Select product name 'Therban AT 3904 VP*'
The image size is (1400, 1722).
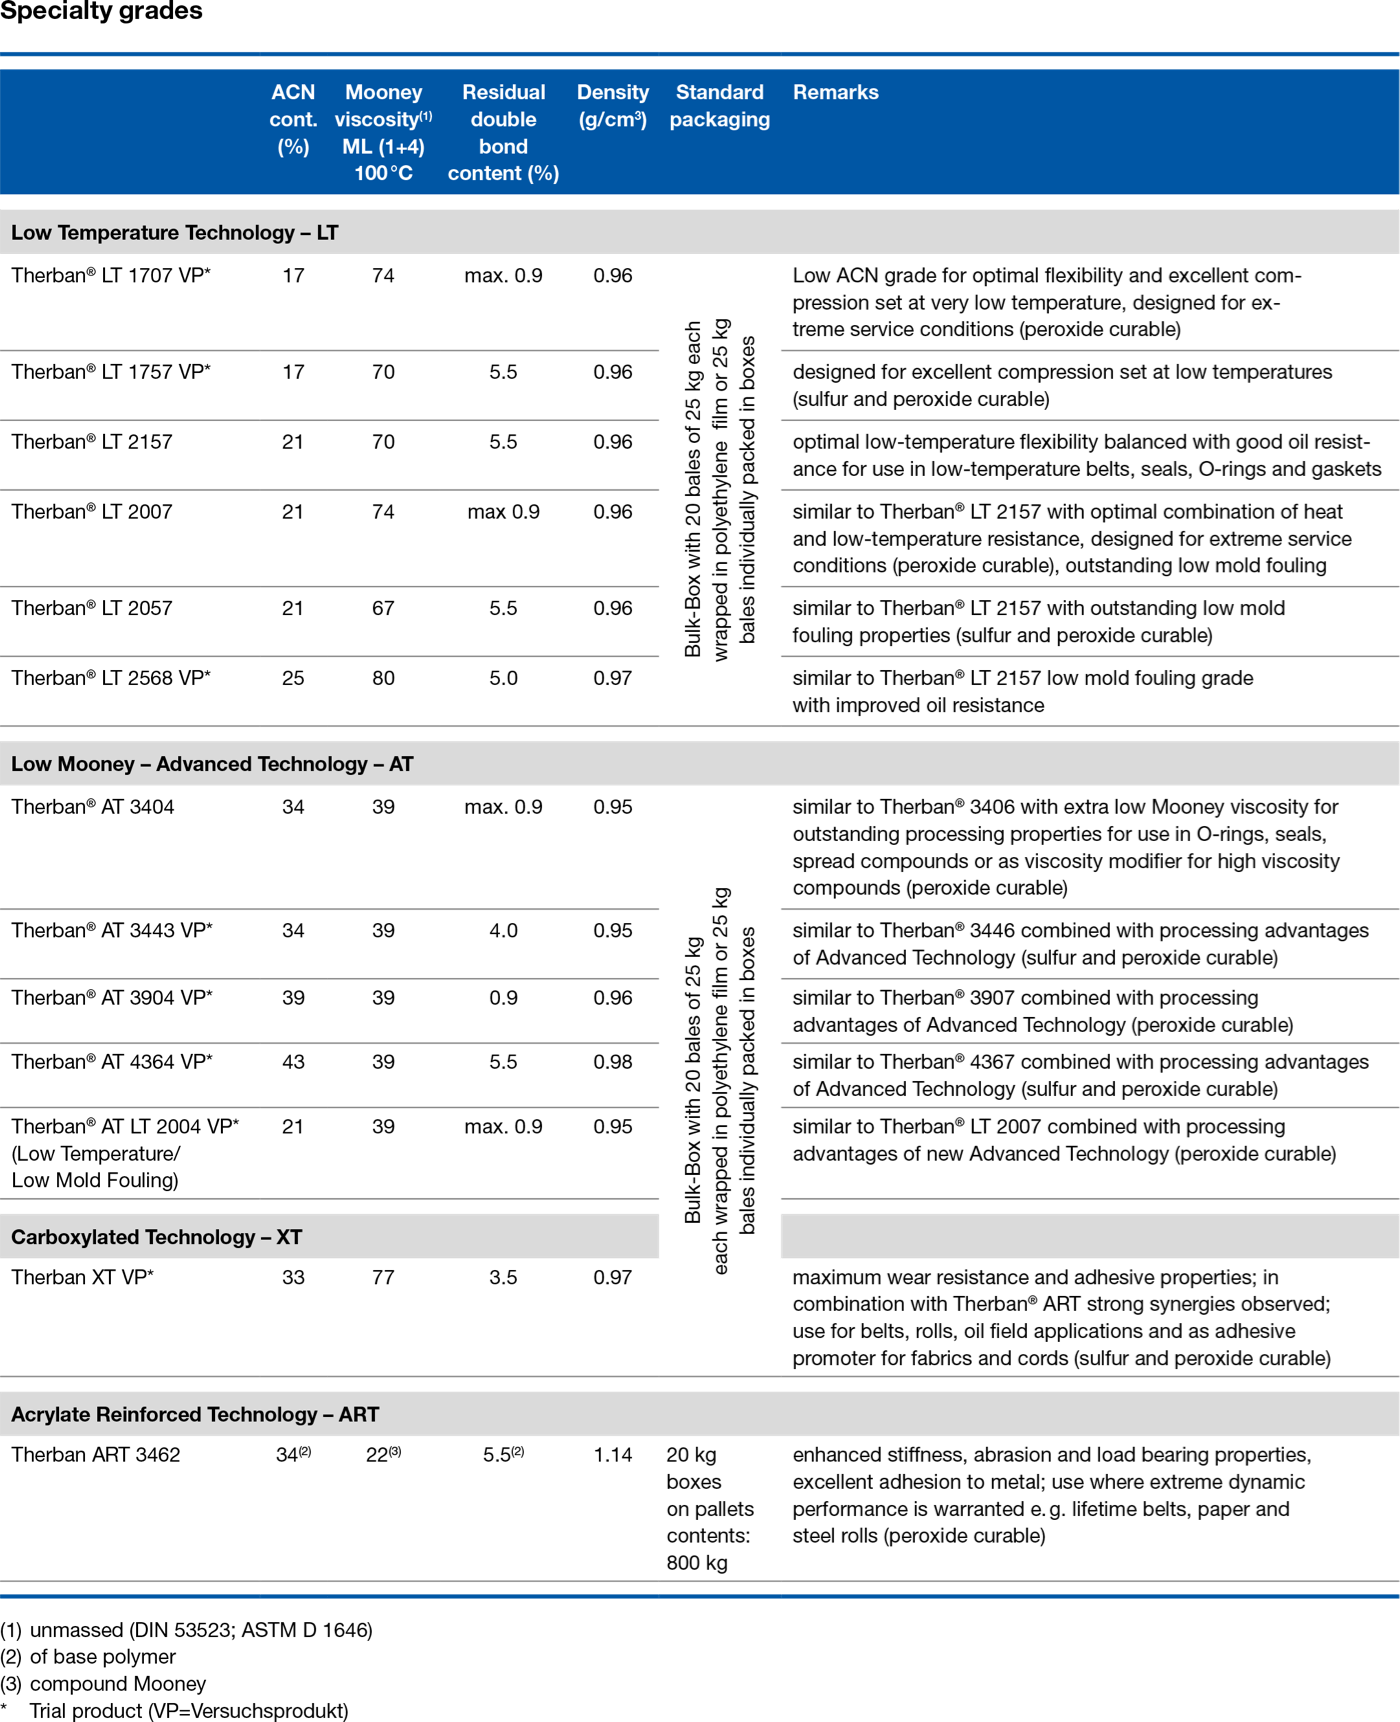[x=112, y=998]
